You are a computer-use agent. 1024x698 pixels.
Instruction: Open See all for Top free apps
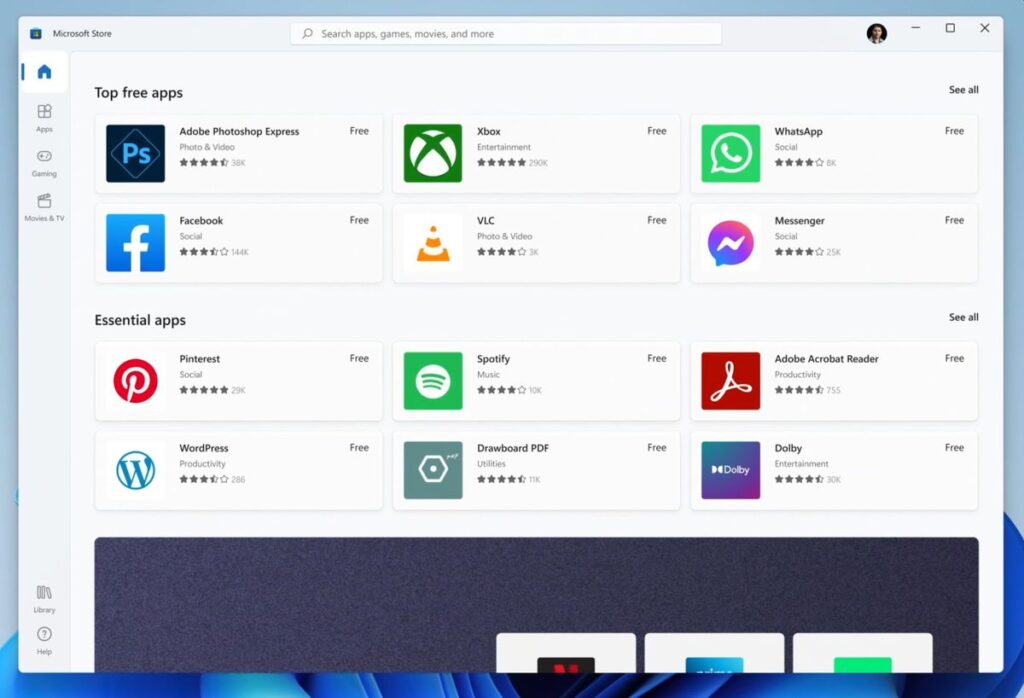pyautogui.click(x=963, y=89)
